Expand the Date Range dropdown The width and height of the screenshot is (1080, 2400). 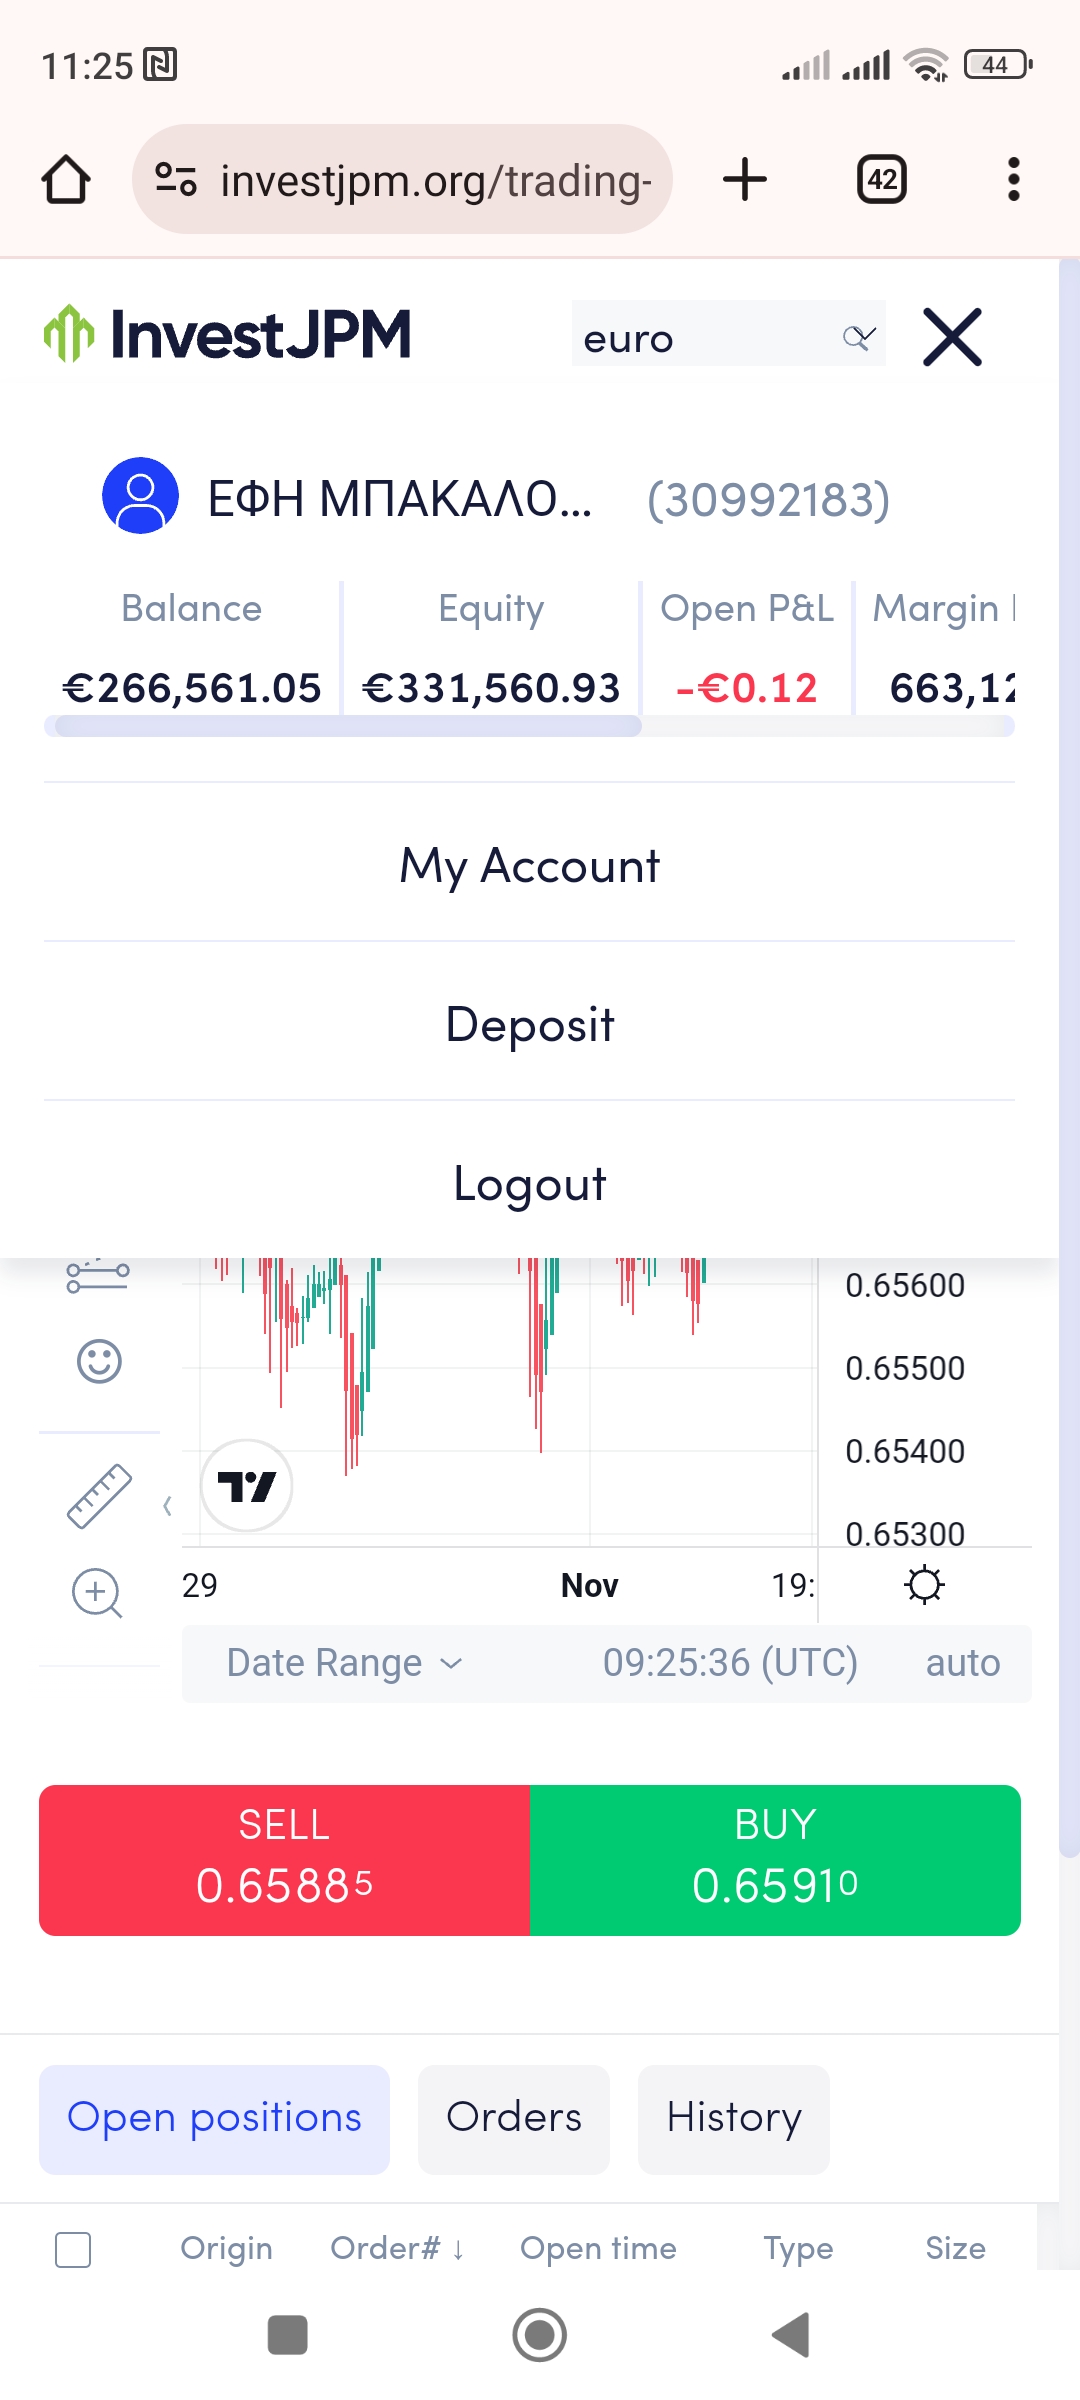tap(344, 1663)
